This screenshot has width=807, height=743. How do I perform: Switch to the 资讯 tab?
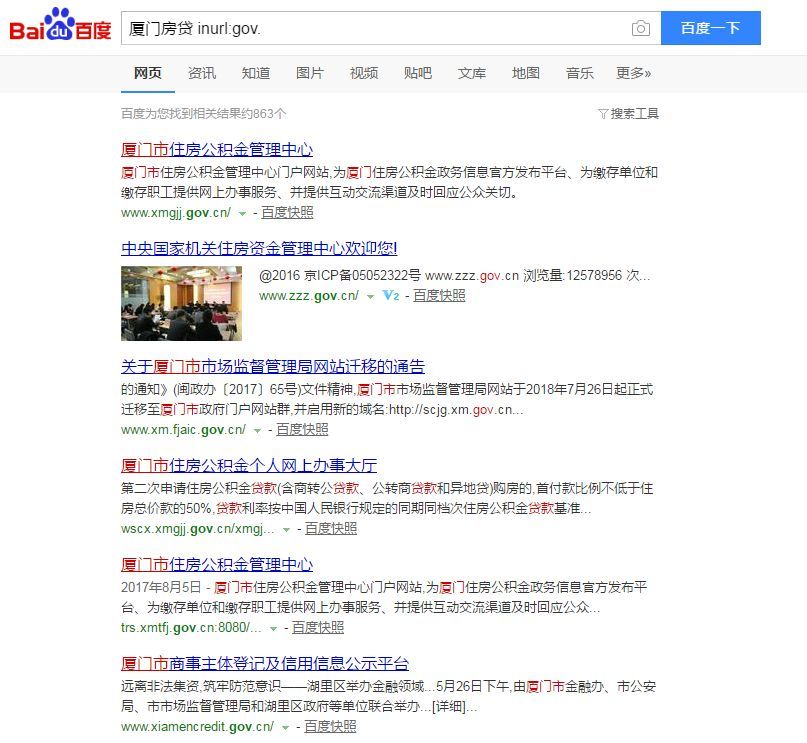[x=202, y=73]
